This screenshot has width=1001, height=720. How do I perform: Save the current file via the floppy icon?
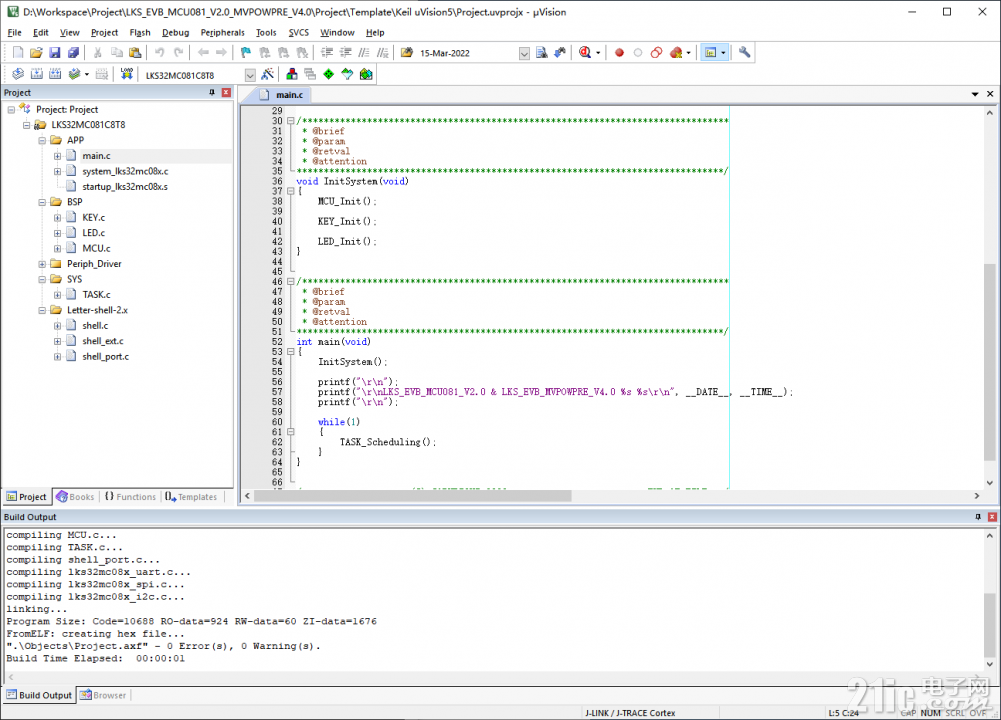point(55,53)
